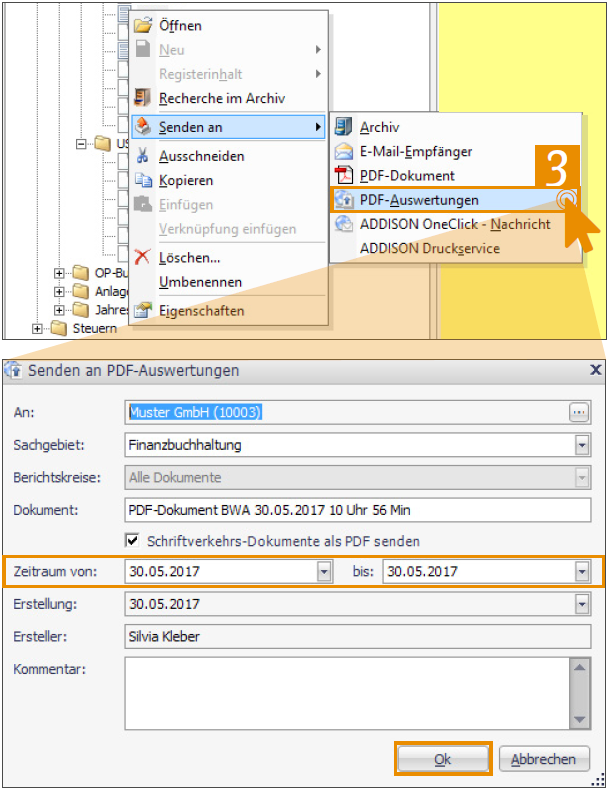Screen dimensions: 609x791
Task: Open the browse button next to An field
Action: pyautogui.click(x=579, y=413)
